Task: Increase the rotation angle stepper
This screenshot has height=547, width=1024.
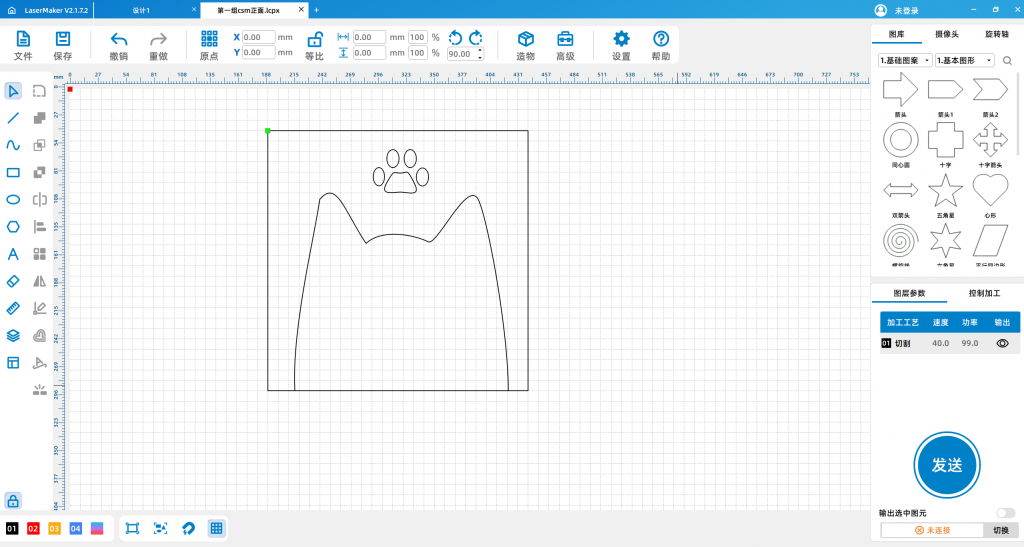Action: [481, 50]
